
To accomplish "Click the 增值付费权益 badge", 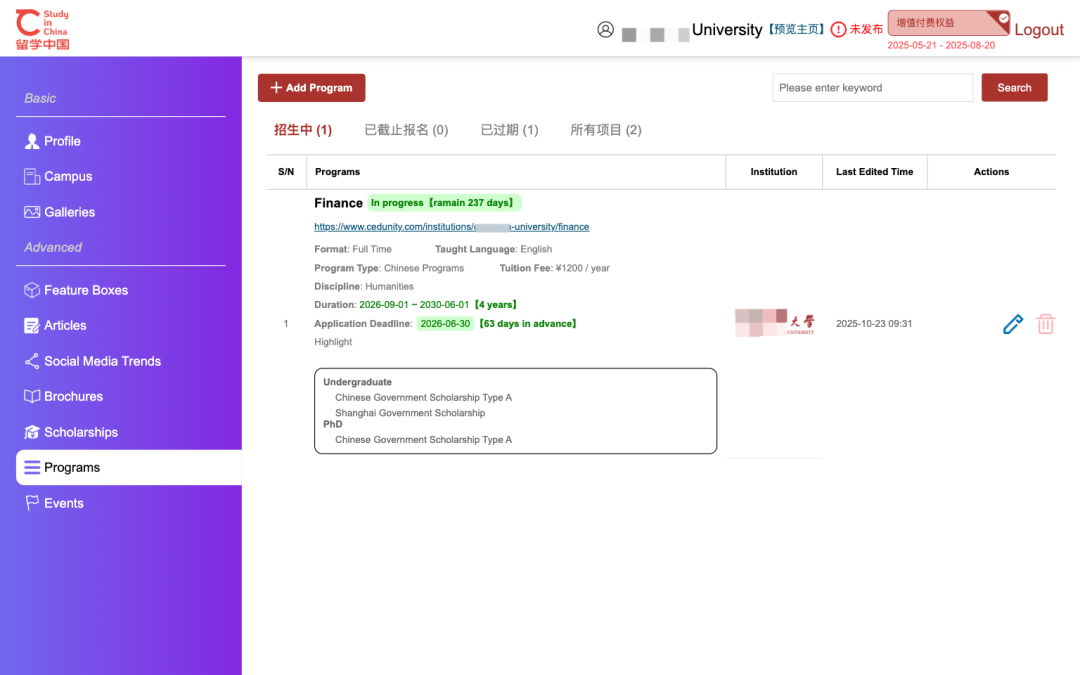I will 948,23.
